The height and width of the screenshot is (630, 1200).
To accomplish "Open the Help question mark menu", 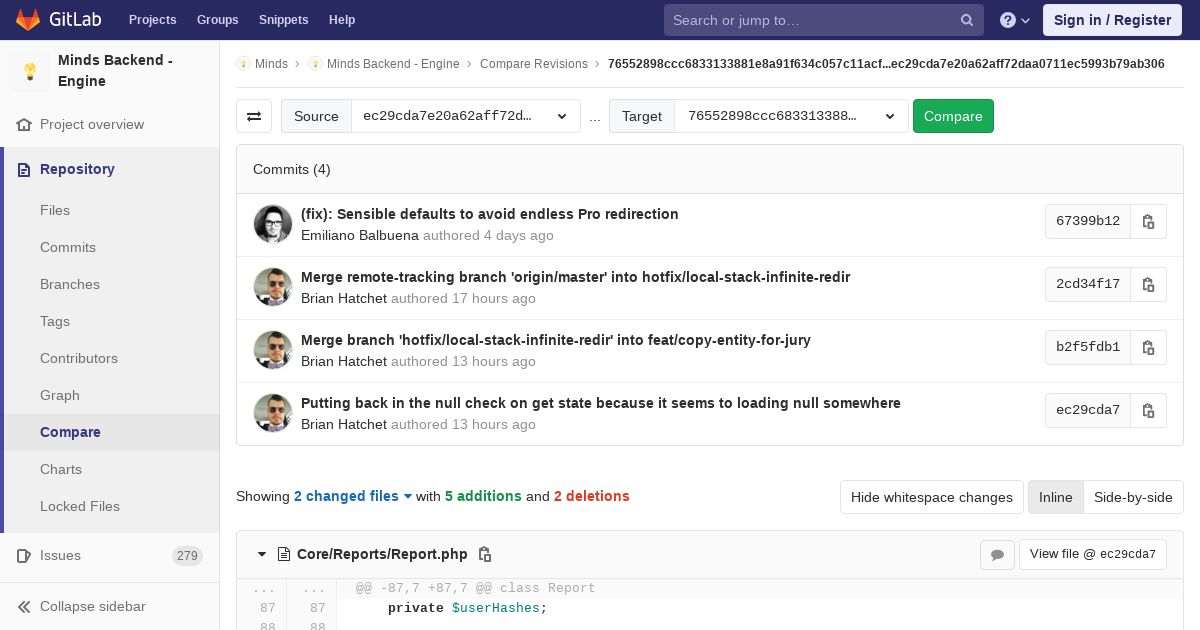I will pos(1015,20).
